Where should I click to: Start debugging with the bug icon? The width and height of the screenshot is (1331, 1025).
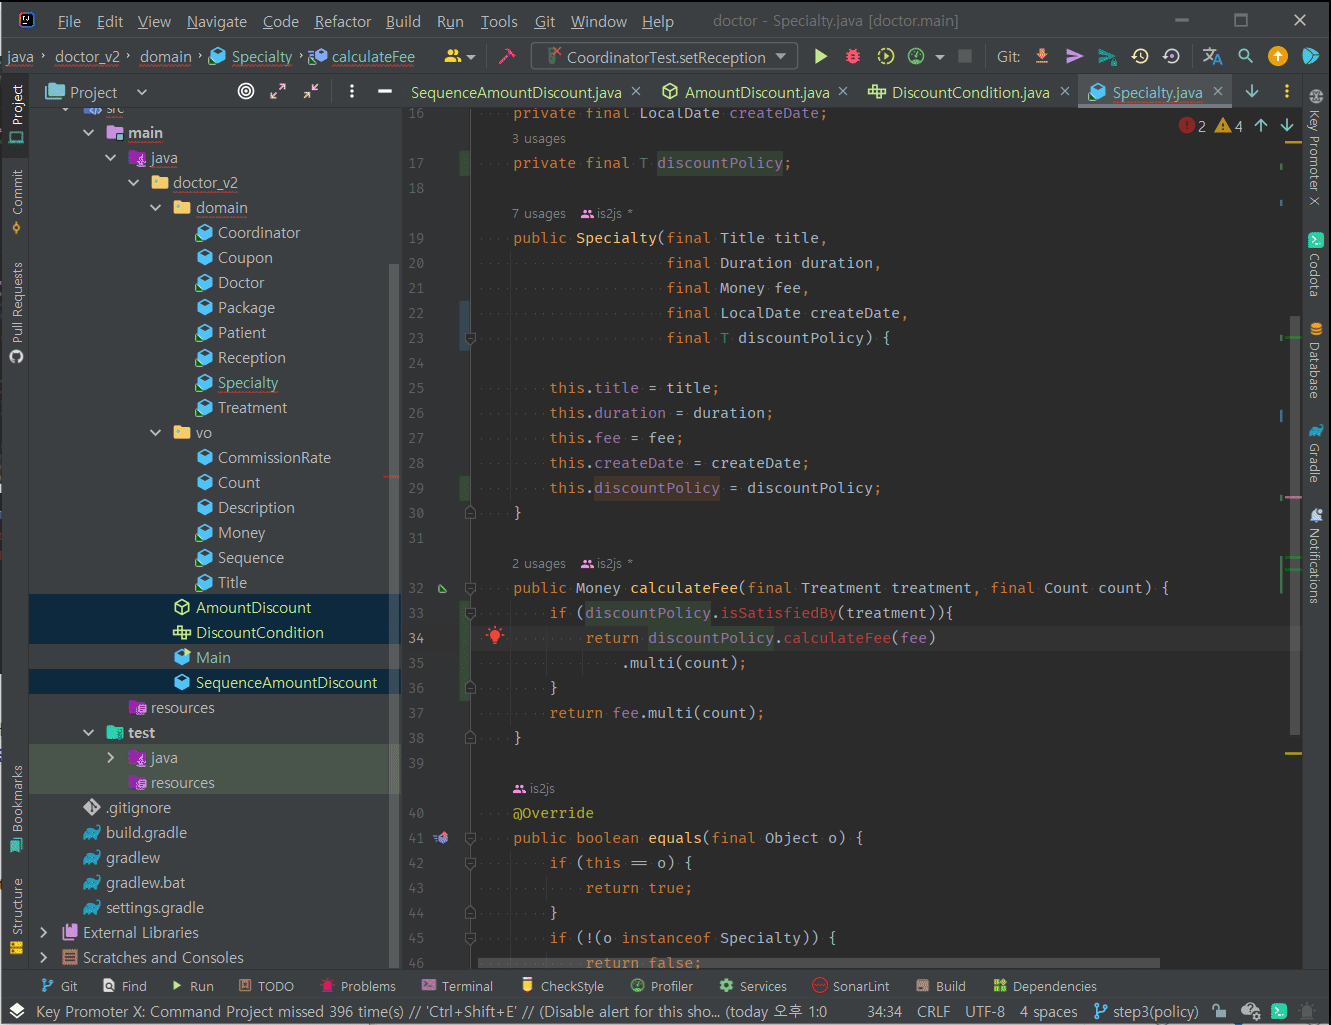coord(853,57)
